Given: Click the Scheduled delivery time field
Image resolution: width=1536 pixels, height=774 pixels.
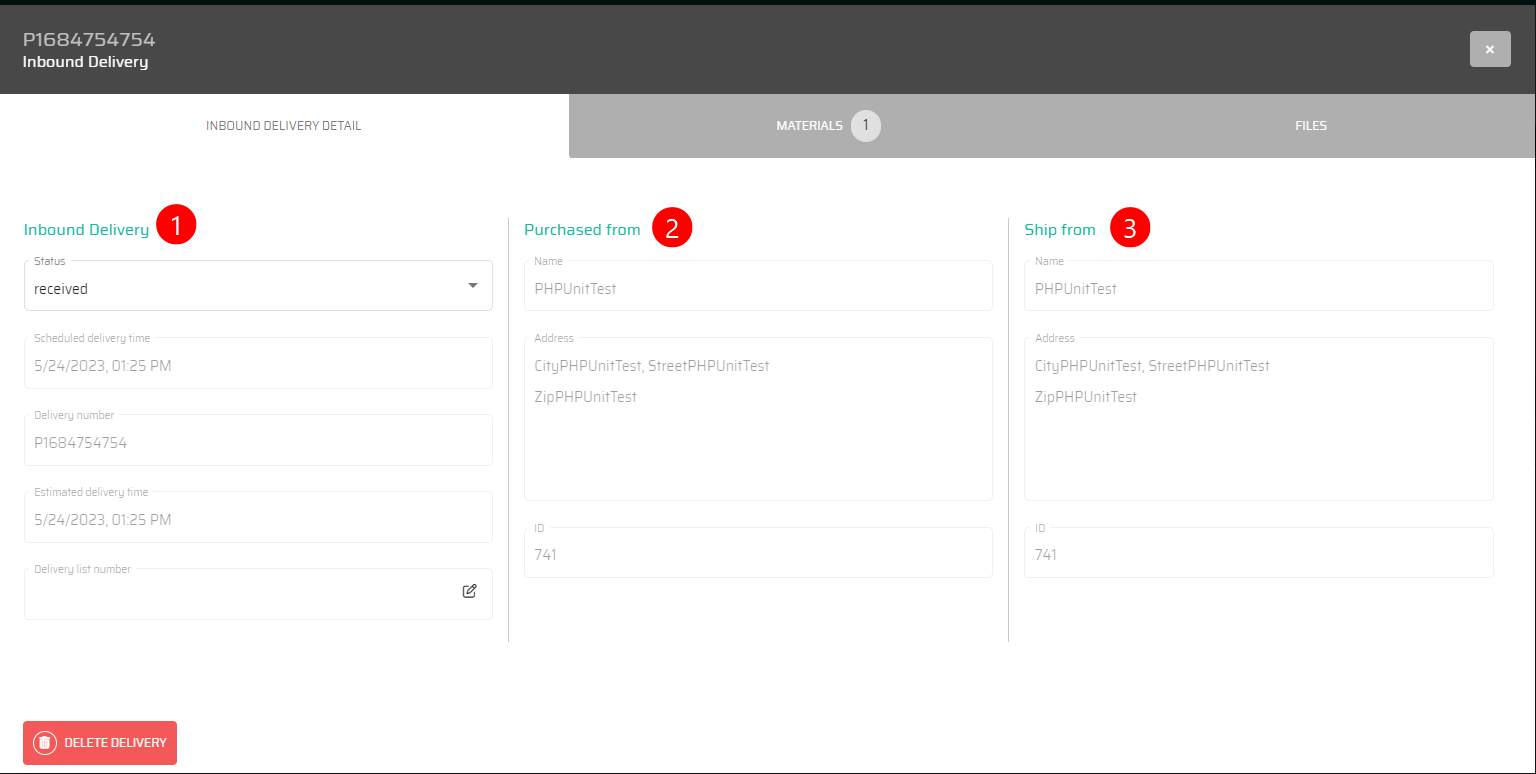Looking at the screenshot, I should pyautogui.click(x=258, y=365).
